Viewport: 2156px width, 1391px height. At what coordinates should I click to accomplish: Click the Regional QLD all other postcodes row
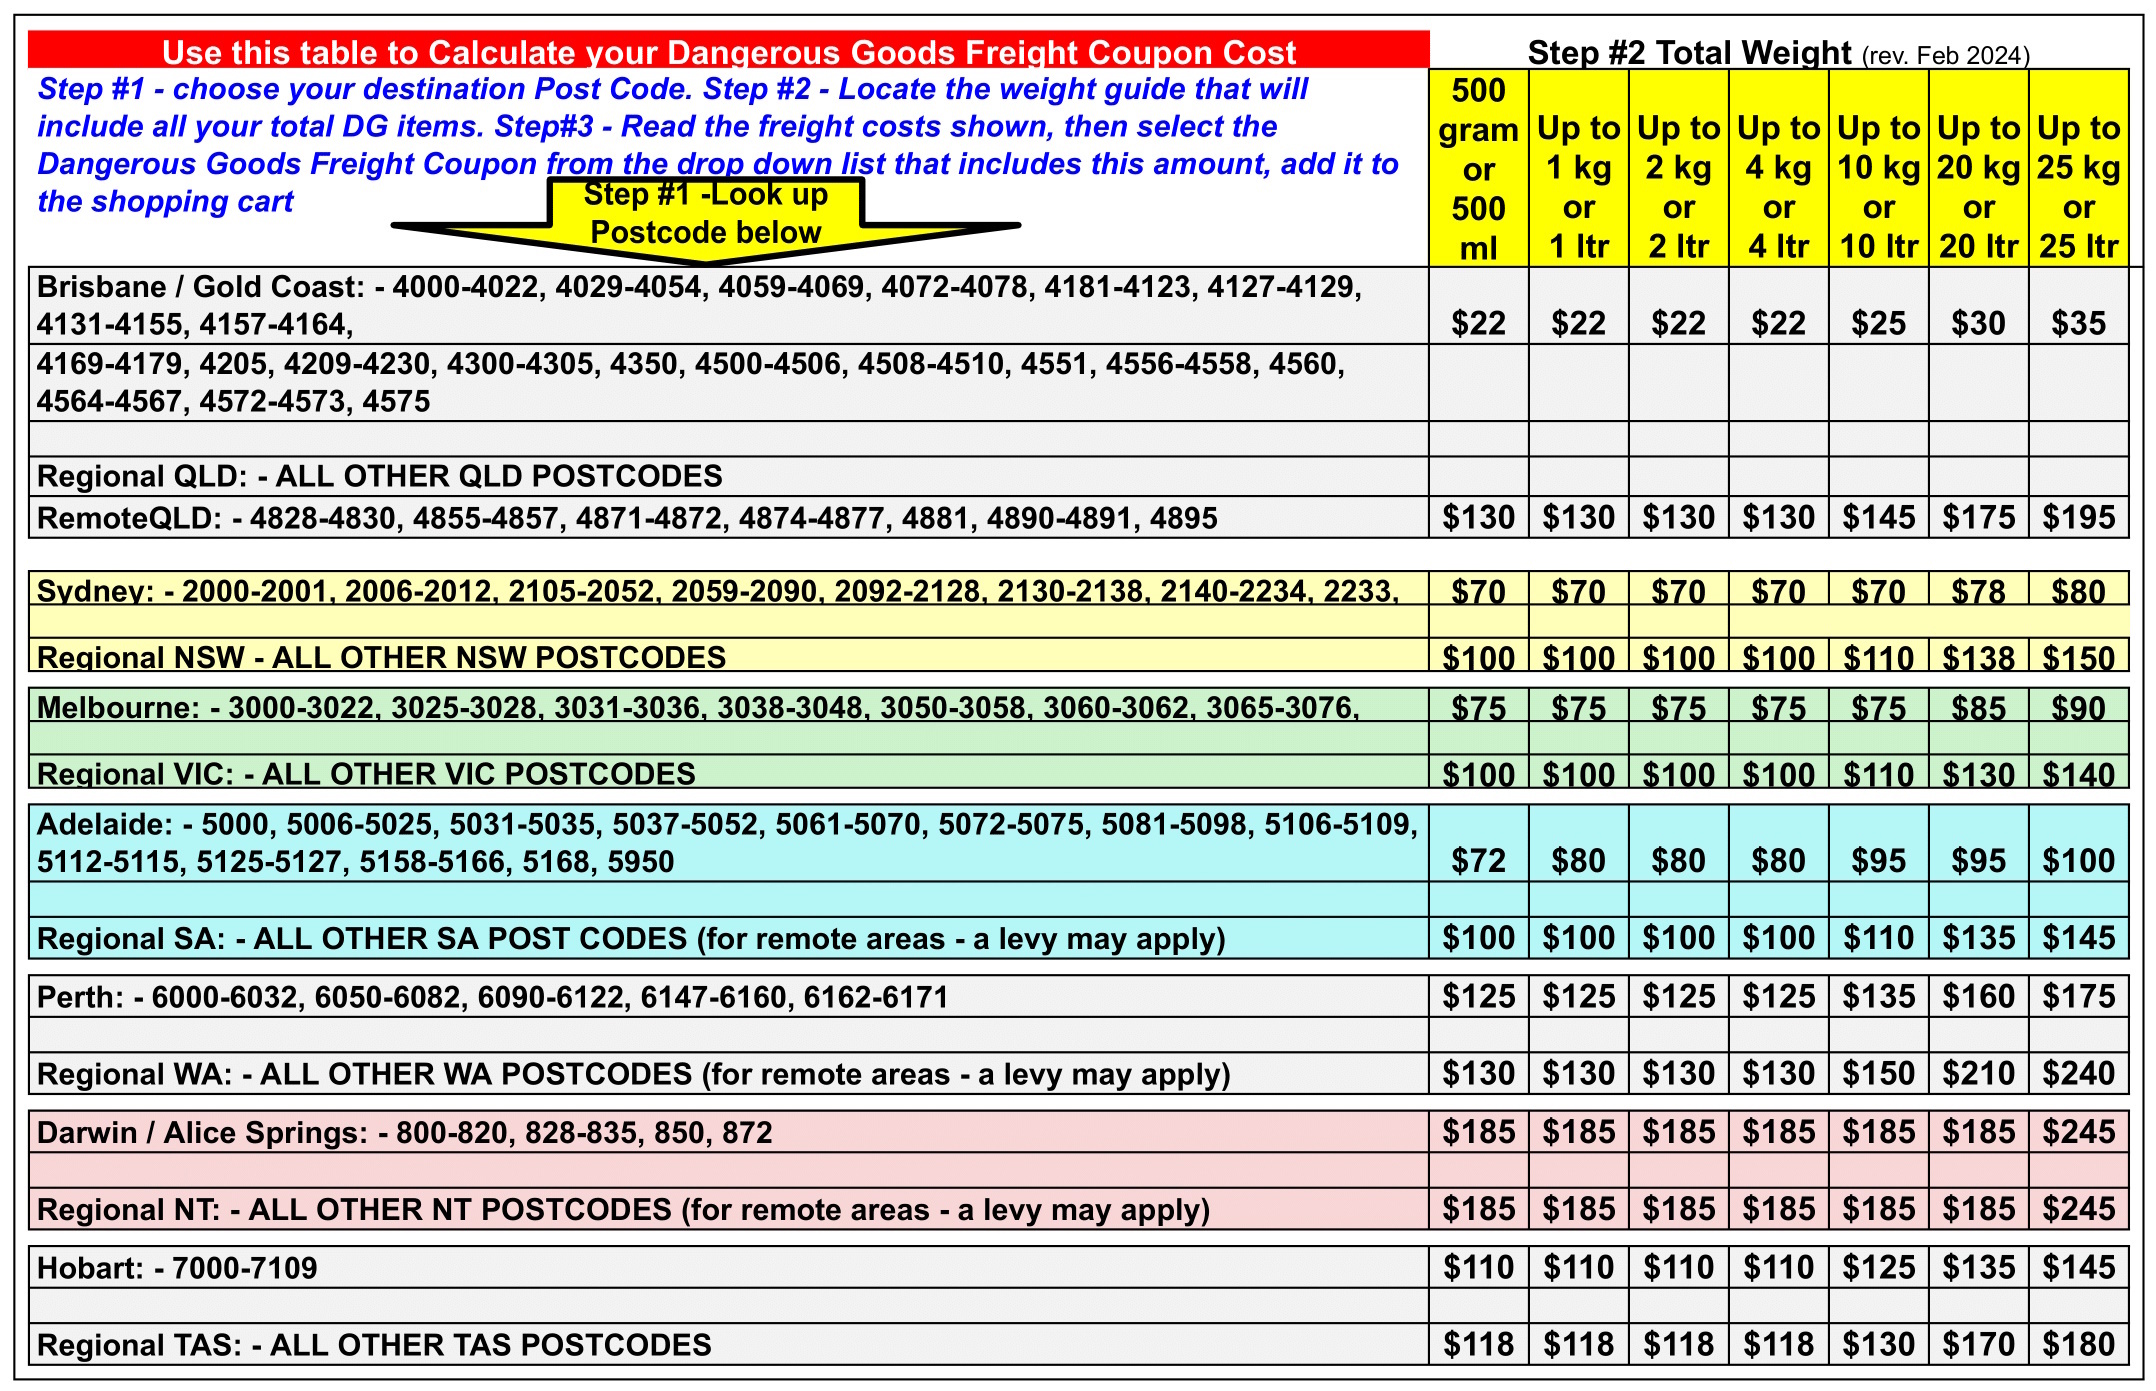click(380, 476)
